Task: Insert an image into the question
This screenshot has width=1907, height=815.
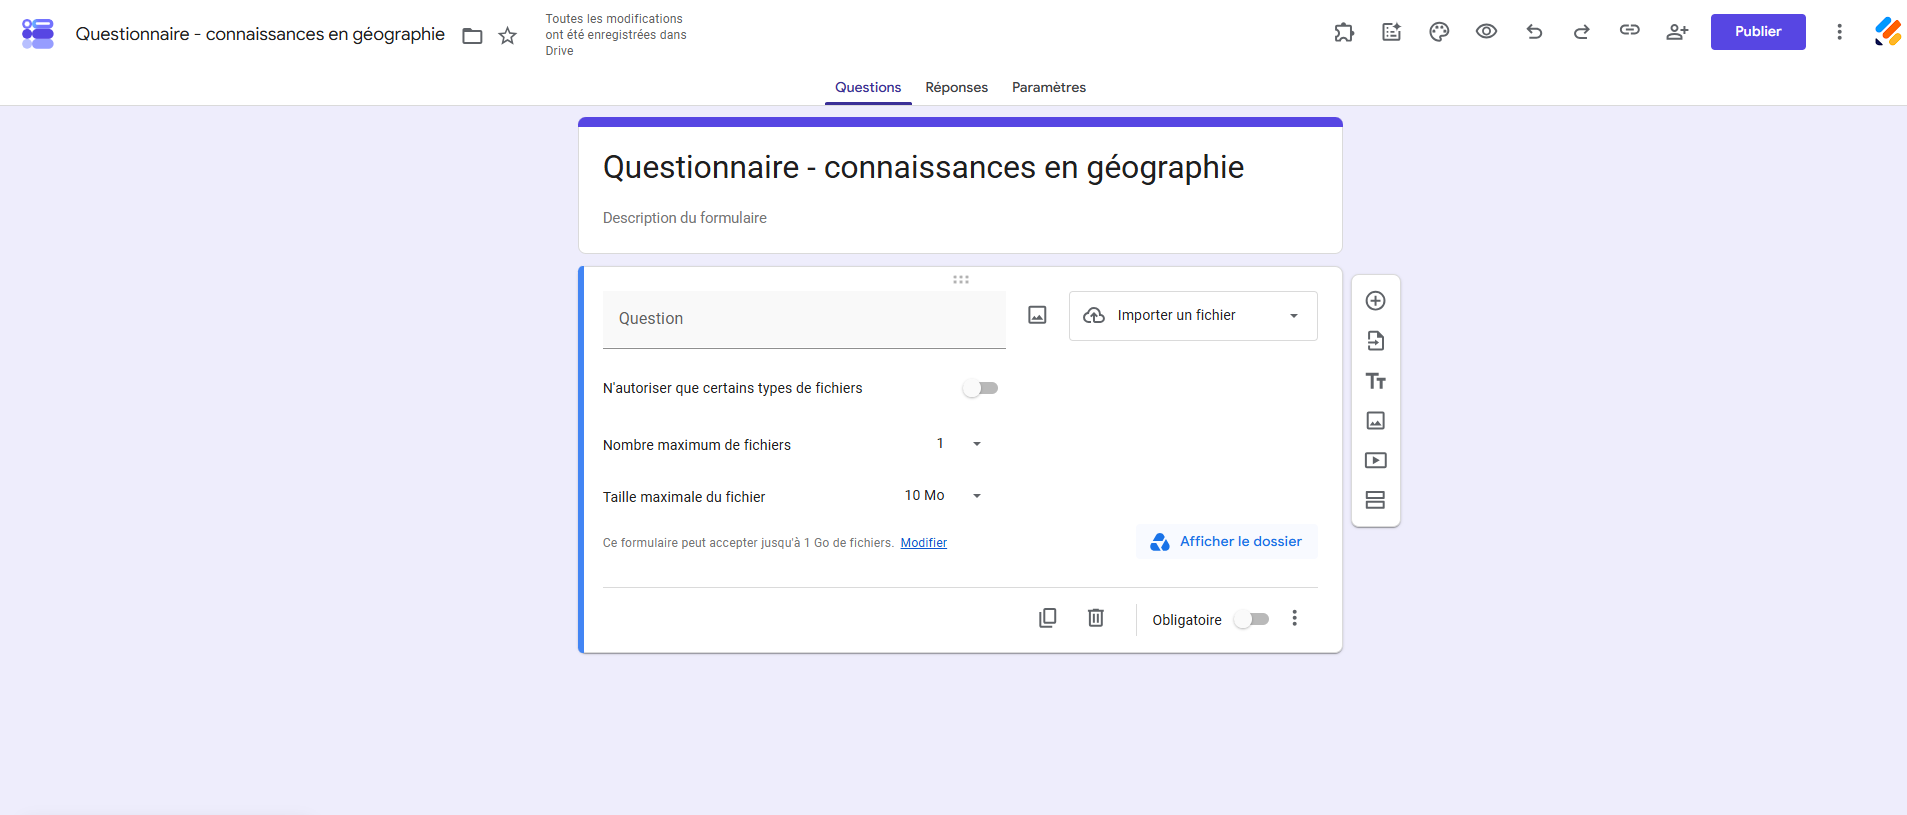Action: (x=1038, y=315)
